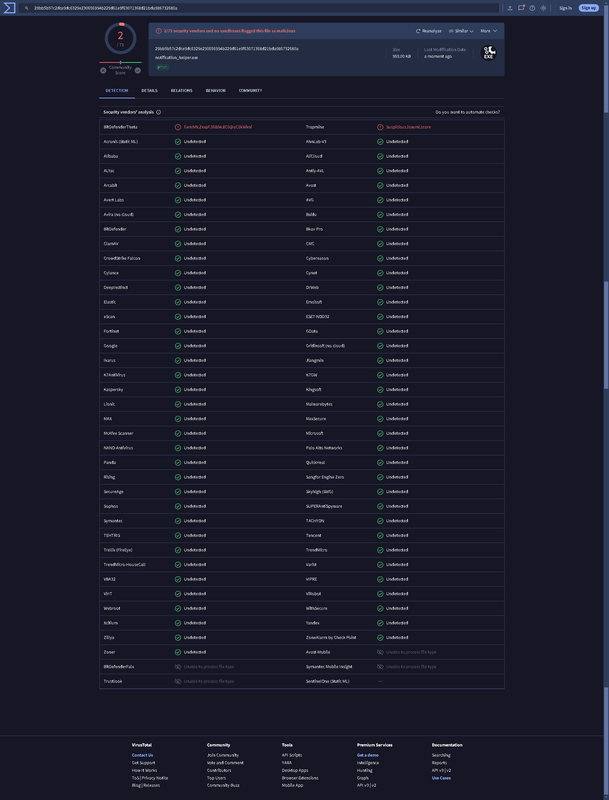Open Contact Us footer link
The width and height of the screenshot is (609, 800).
142,756
